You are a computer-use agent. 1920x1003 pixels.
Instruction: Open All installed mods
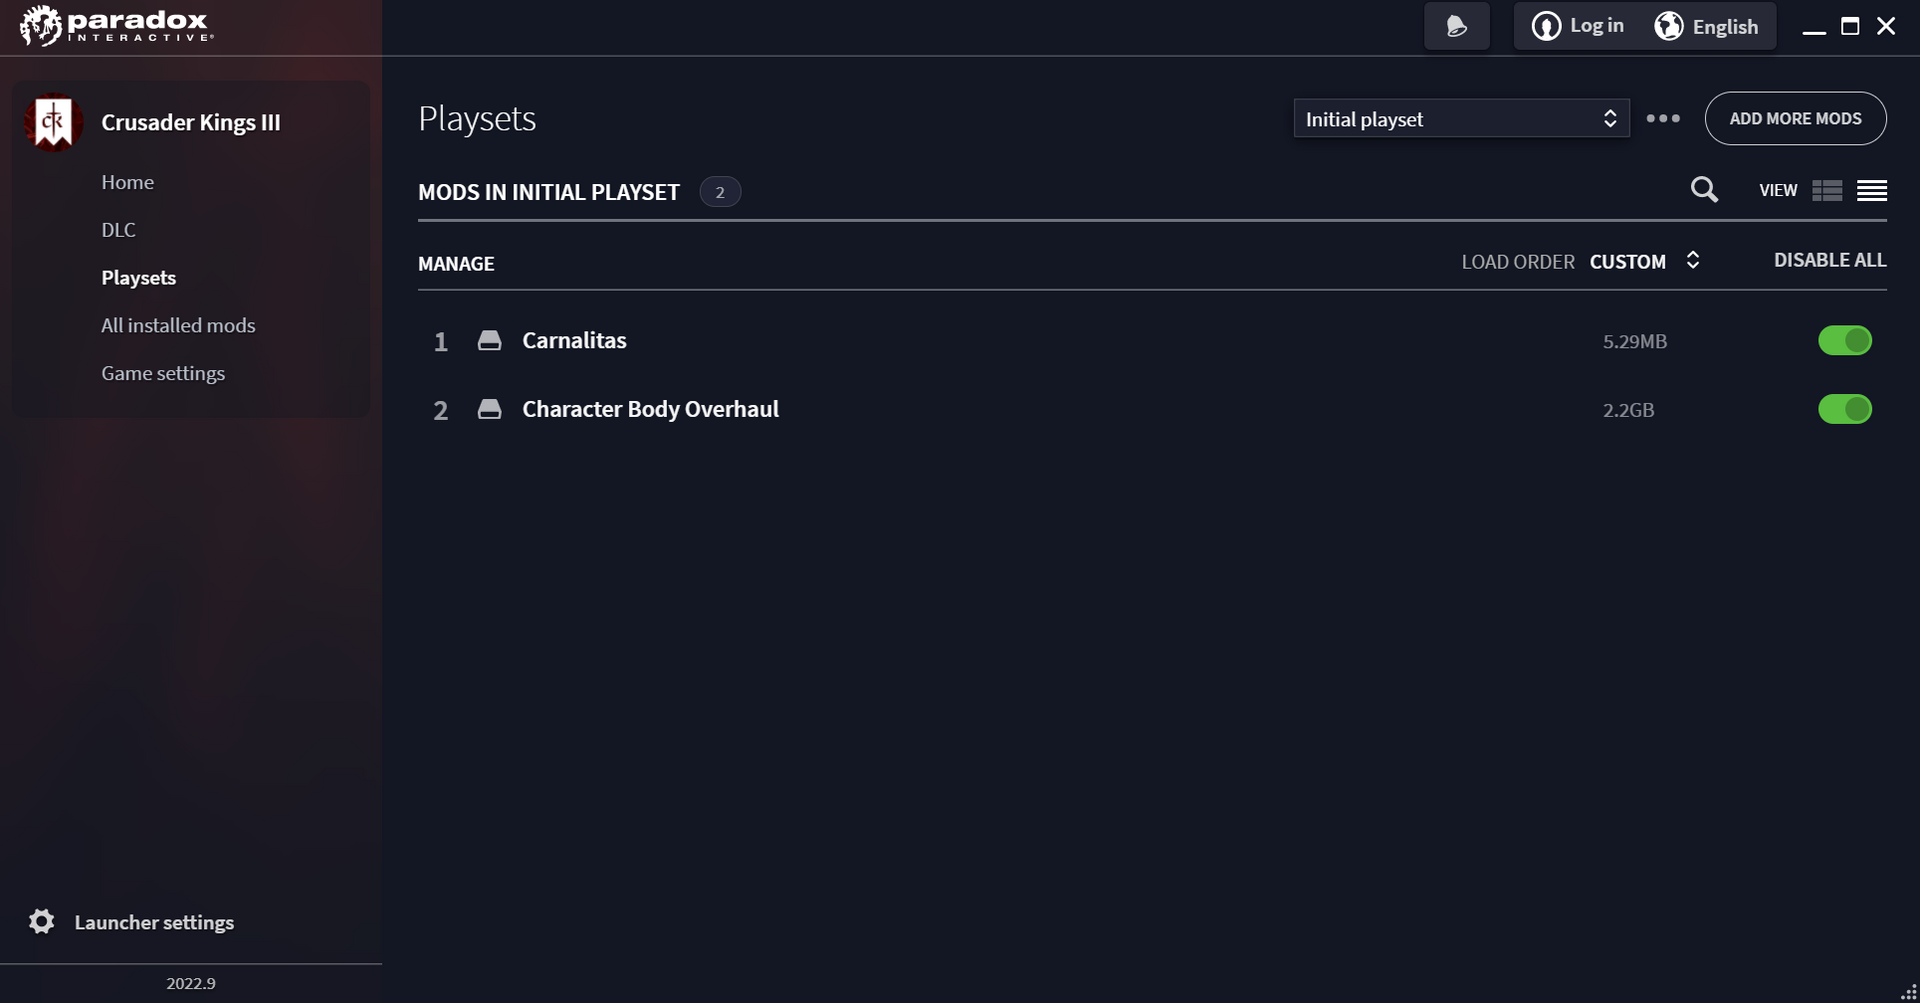pos(178,325)
